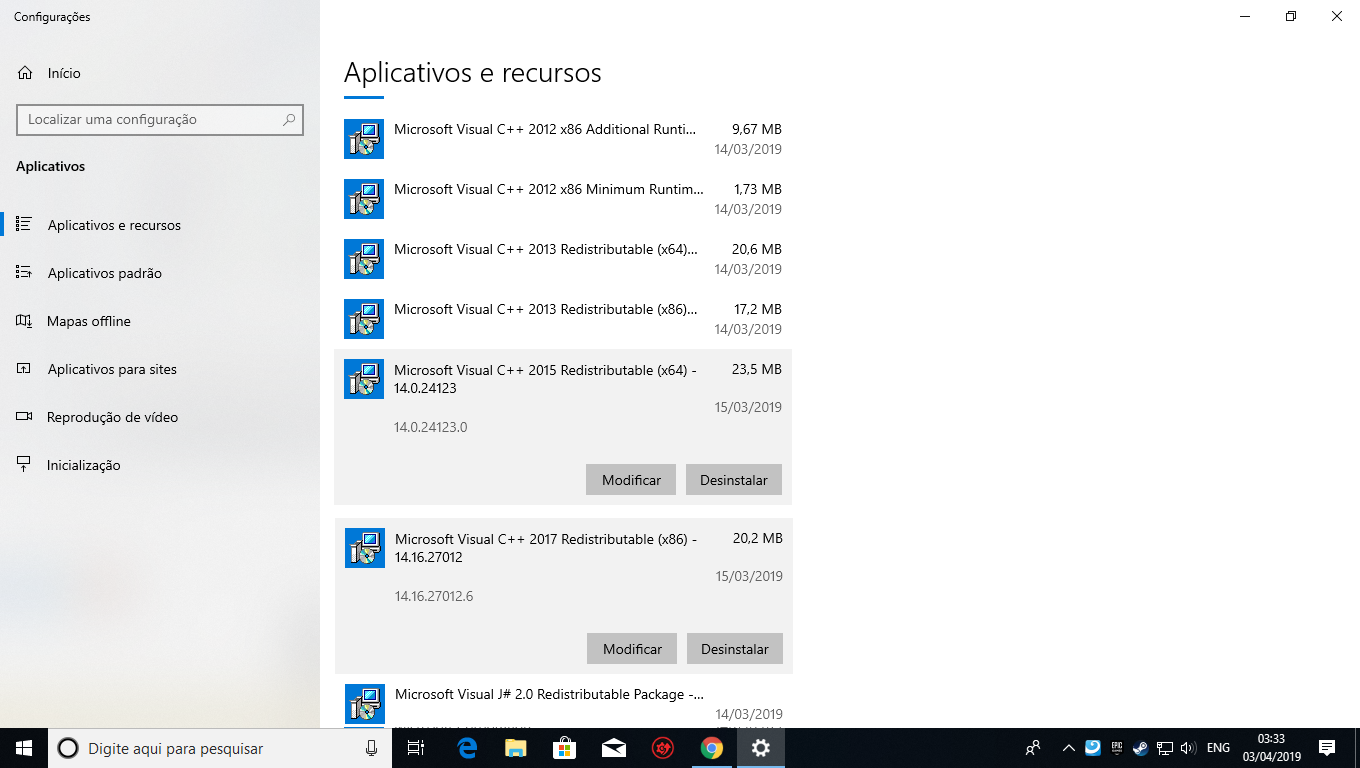
Task: Launch Google Chrome from the taskbar
Action: tap(712, 748)
